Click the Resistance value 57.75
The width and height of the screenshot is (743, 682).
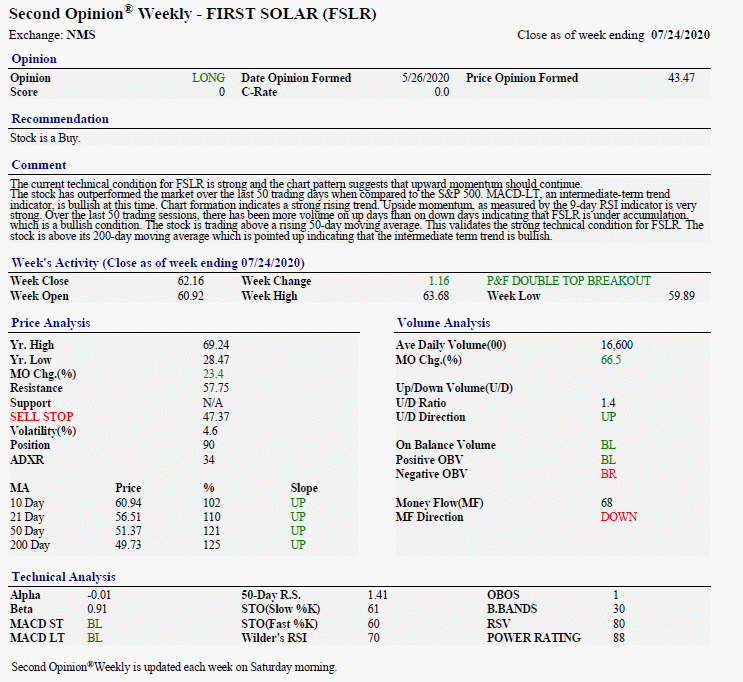click(x=216, y=388)
